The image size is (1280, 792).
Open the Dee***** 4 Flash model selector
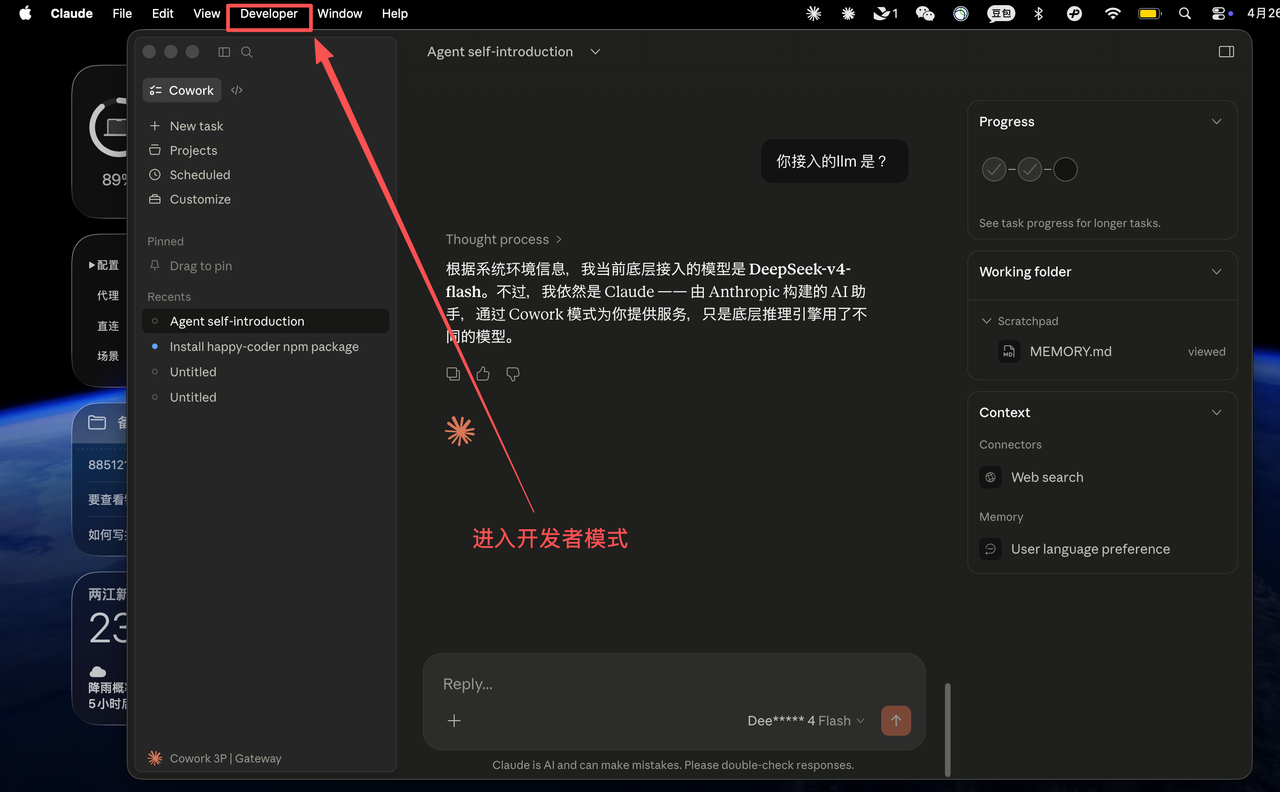806,721
